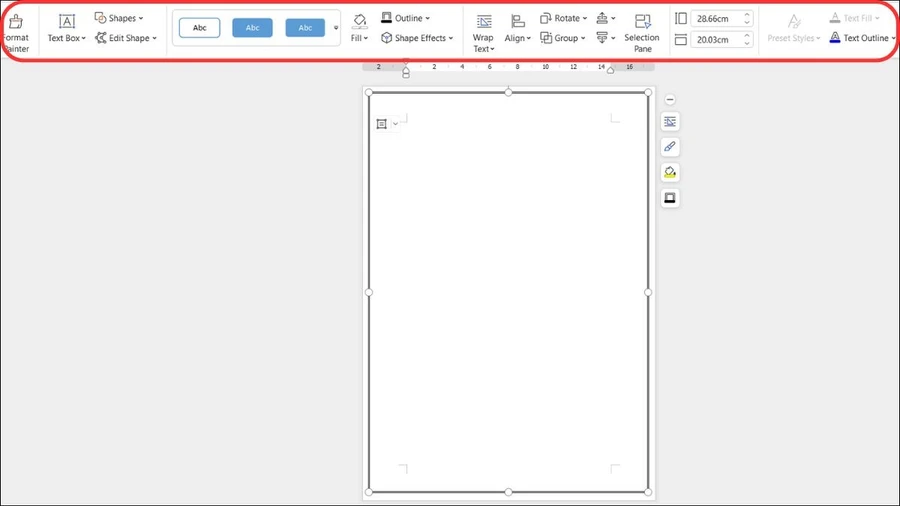
Task: Open the Outline dropdown in ribbon
Action: point(405,18)
